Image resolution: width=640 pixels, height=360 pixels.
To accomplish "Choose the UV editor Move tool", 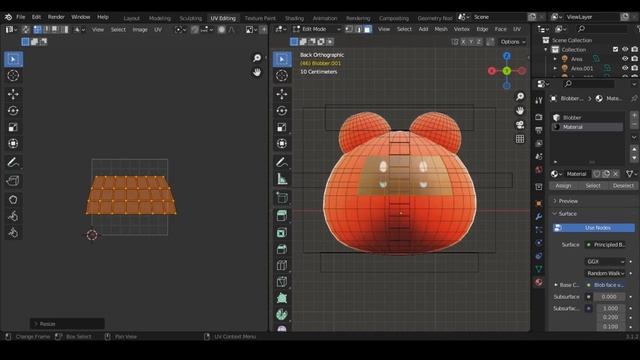I will coord(13,94).
